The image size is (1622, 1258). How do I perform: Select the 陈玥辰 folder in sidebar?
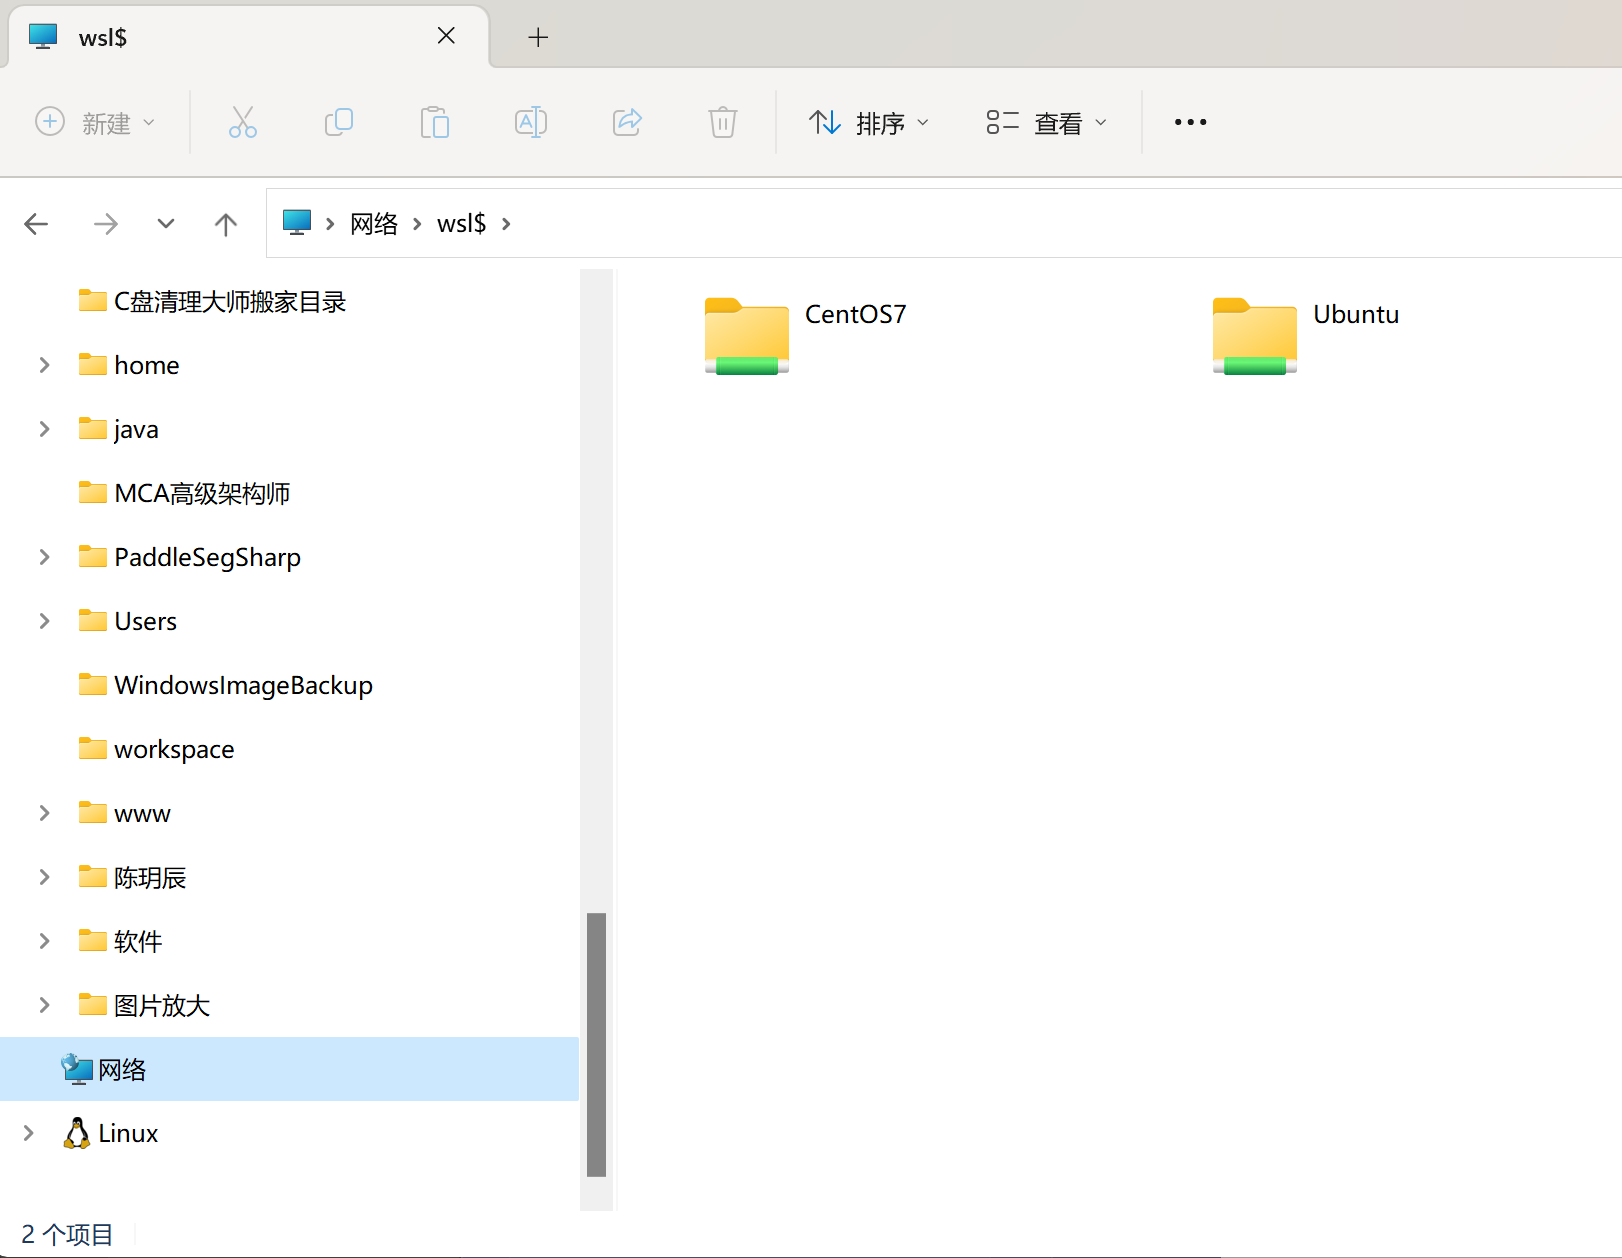[x=132, y=877]
